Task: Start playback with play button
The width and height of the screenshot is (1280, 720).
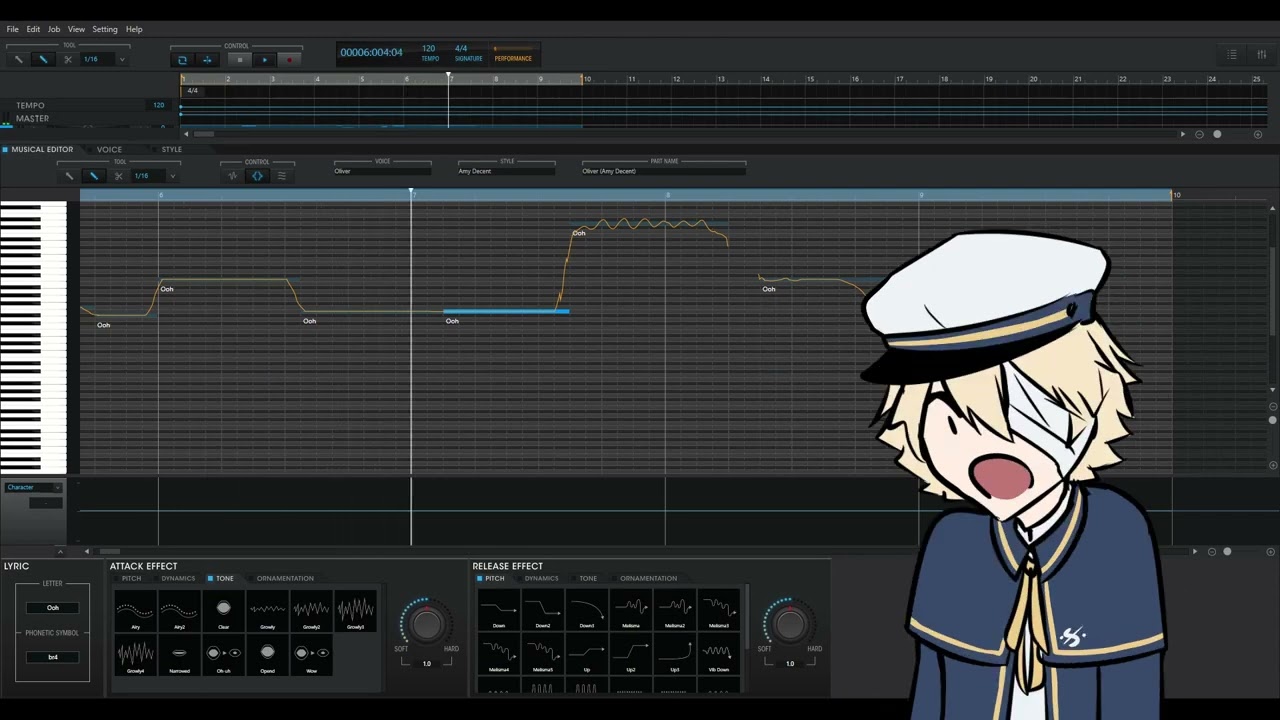Action: pyautogui.click(x=265, y=60)
